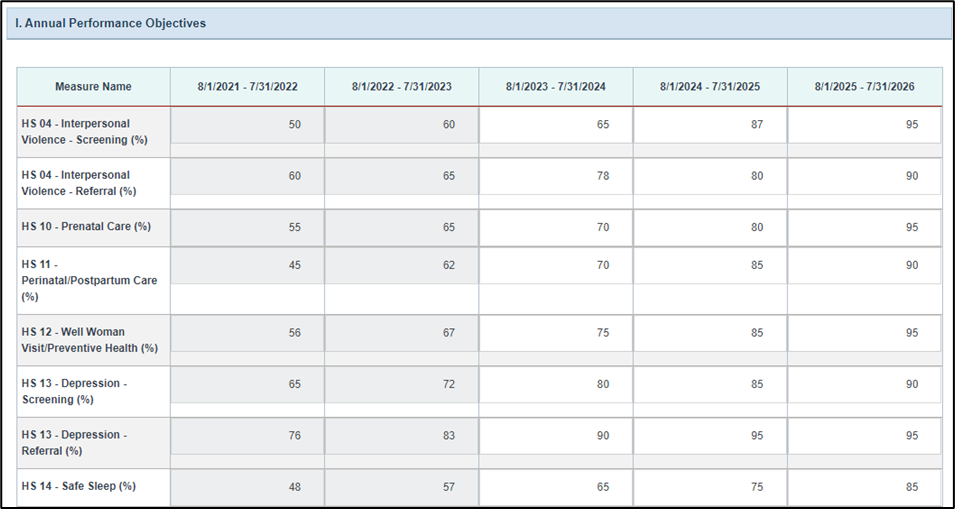Click the 8/1/2025 - 7/31/2026 column header
Viewport: 955px width, 509px height.
pyautogui.click(x=864, y=86)
